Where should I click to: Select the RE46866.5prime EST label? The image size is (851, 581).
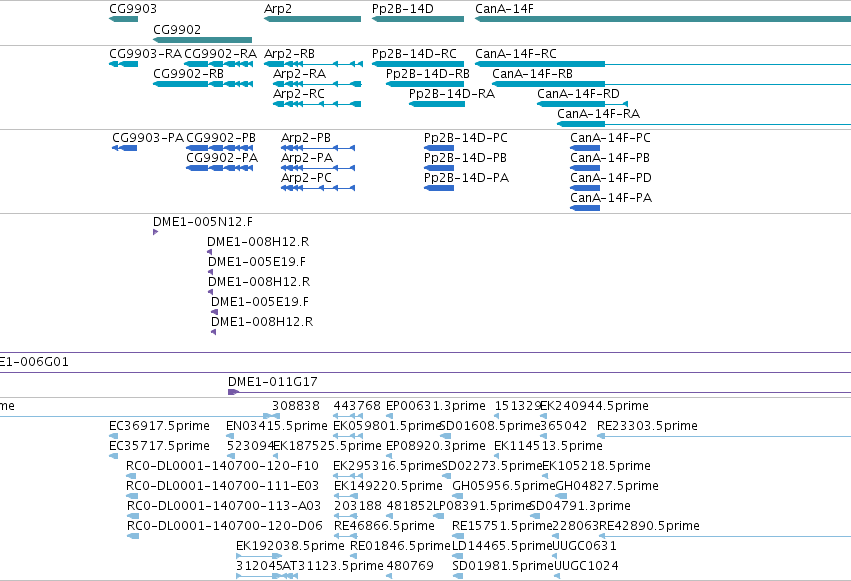tap(384, 526)
